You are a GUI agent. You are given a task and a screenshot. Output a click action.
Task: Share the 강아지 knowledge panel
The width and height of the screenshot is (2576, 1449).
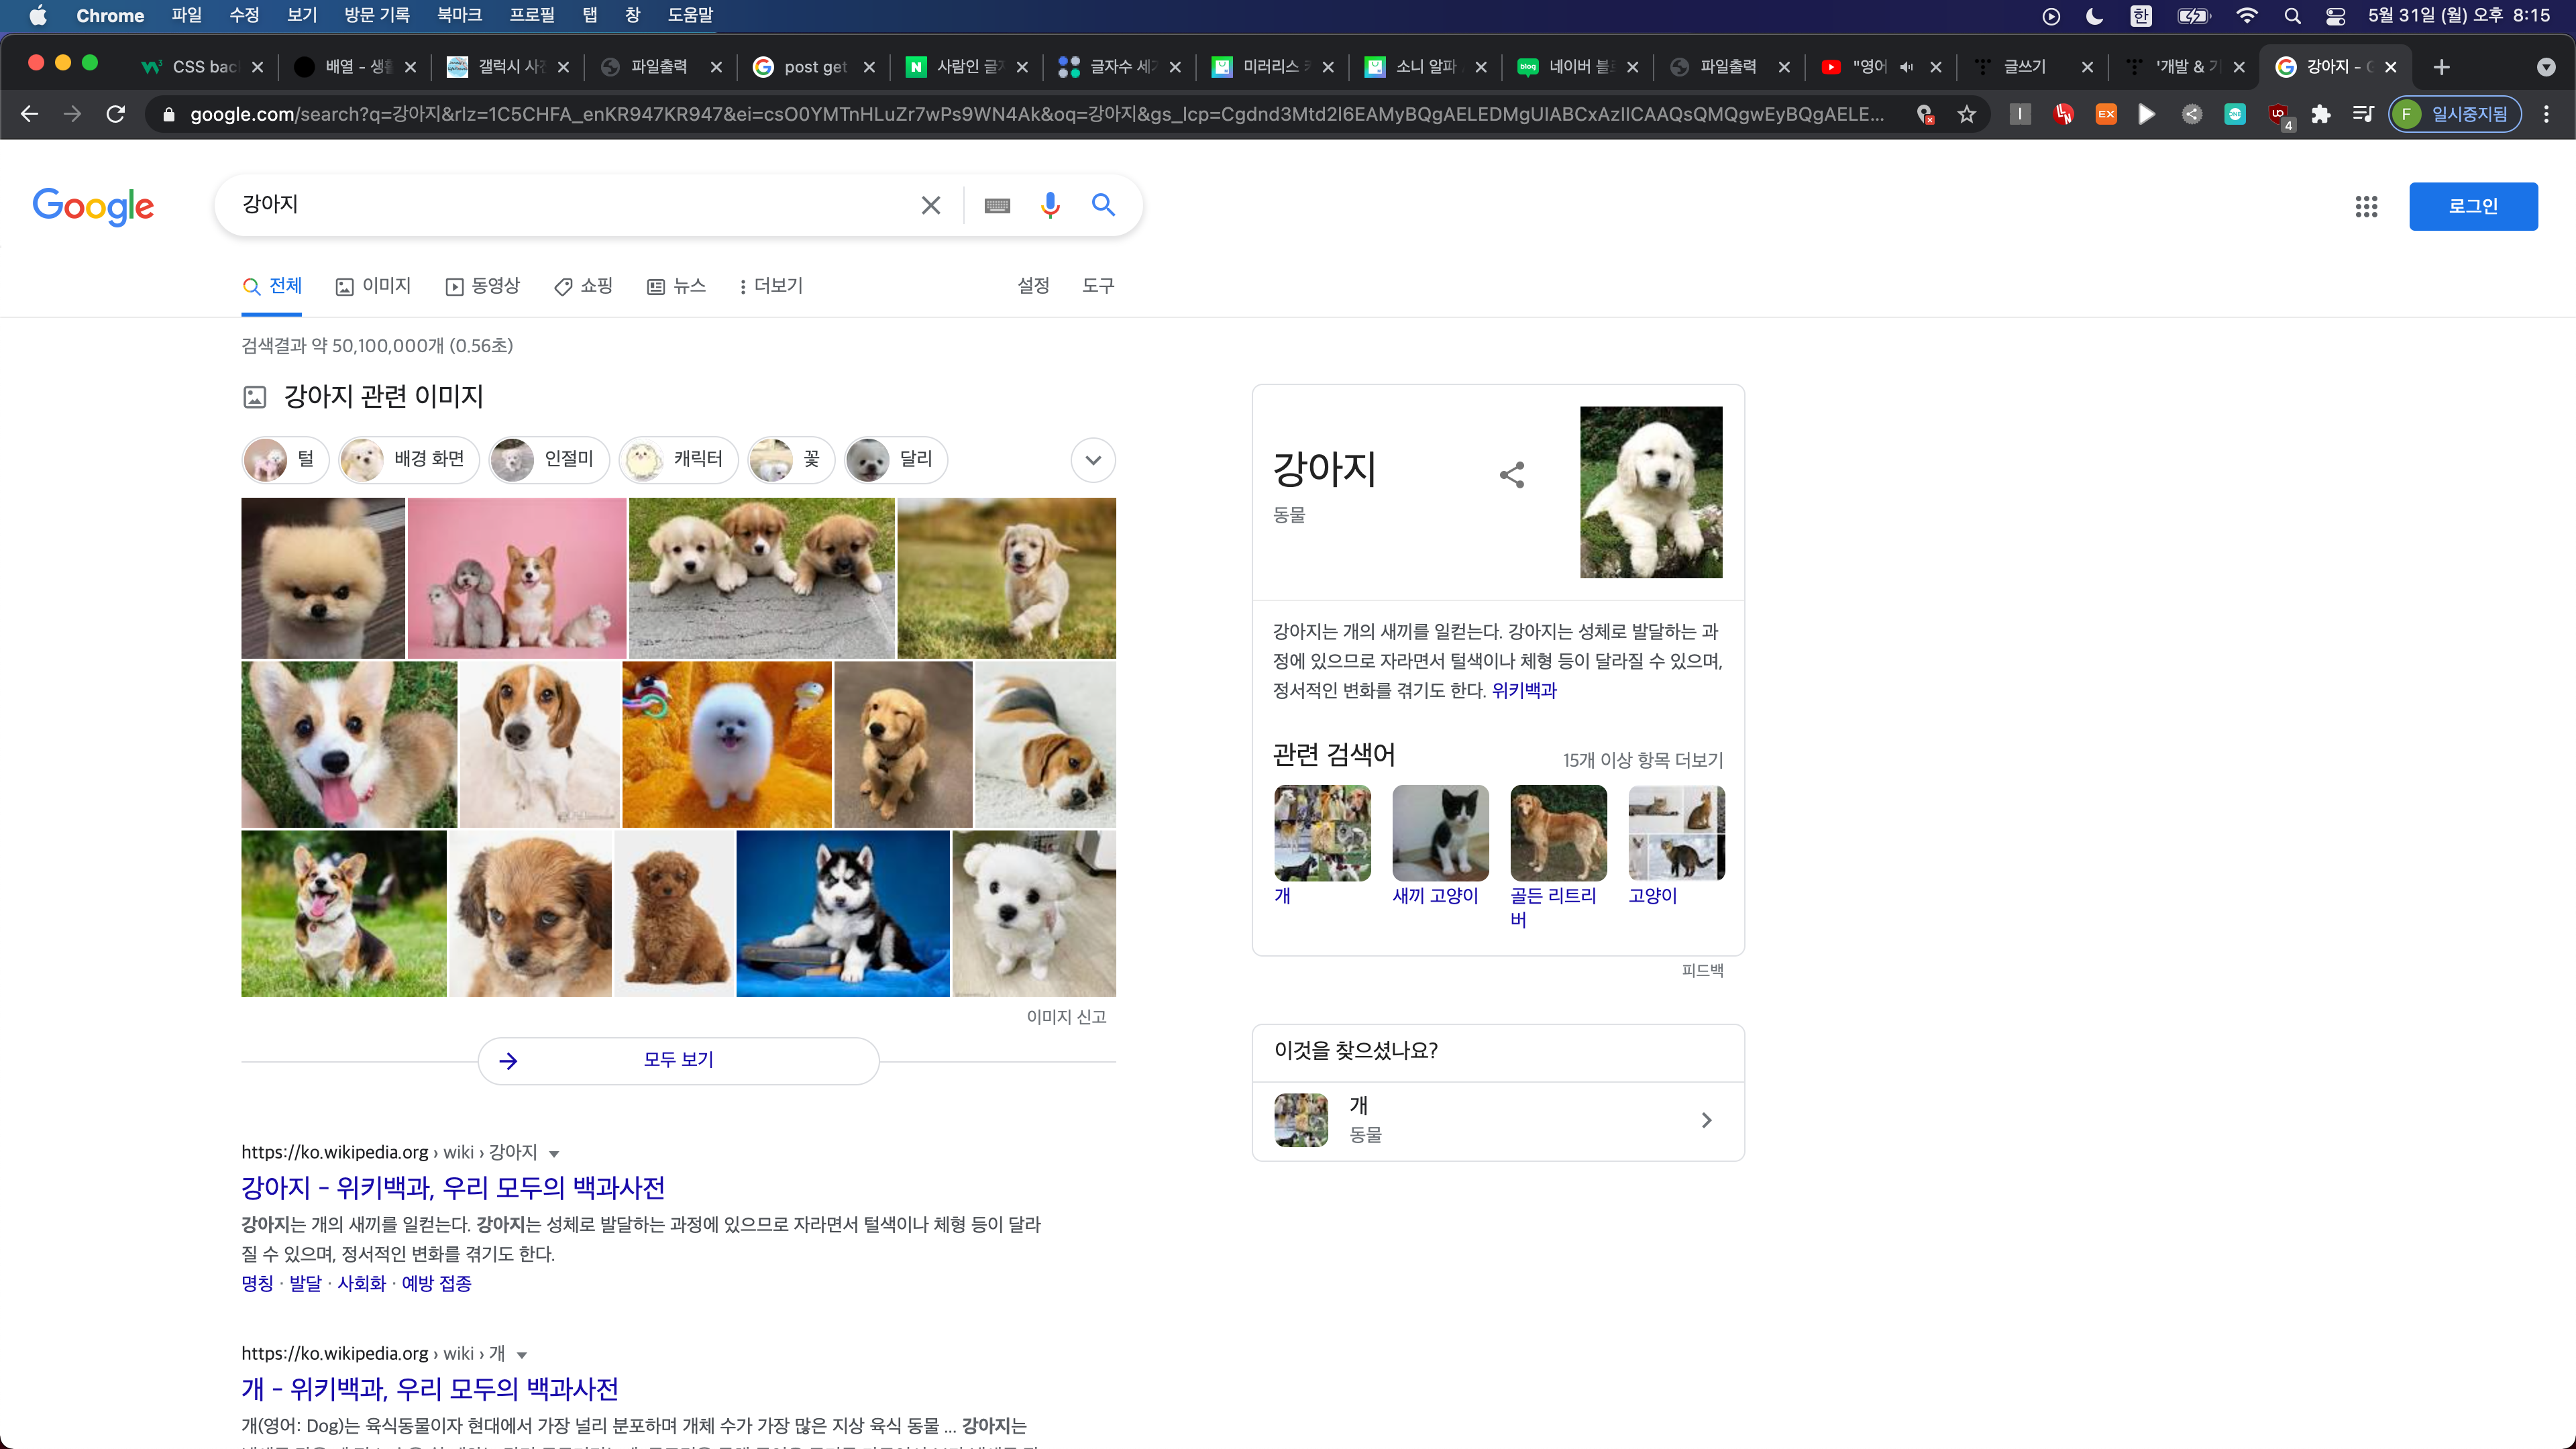click(x=1512, y=474)
